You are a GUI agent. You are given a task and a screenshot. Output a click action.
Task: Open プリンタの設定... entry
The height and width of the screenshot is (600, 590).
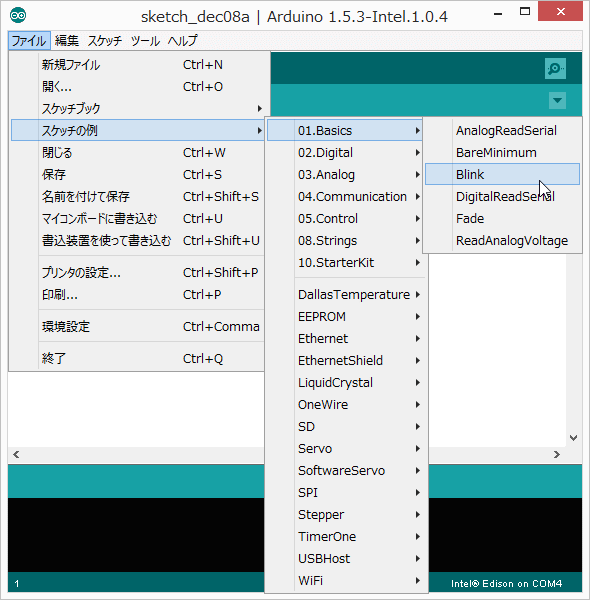click(x=138, y=273)
